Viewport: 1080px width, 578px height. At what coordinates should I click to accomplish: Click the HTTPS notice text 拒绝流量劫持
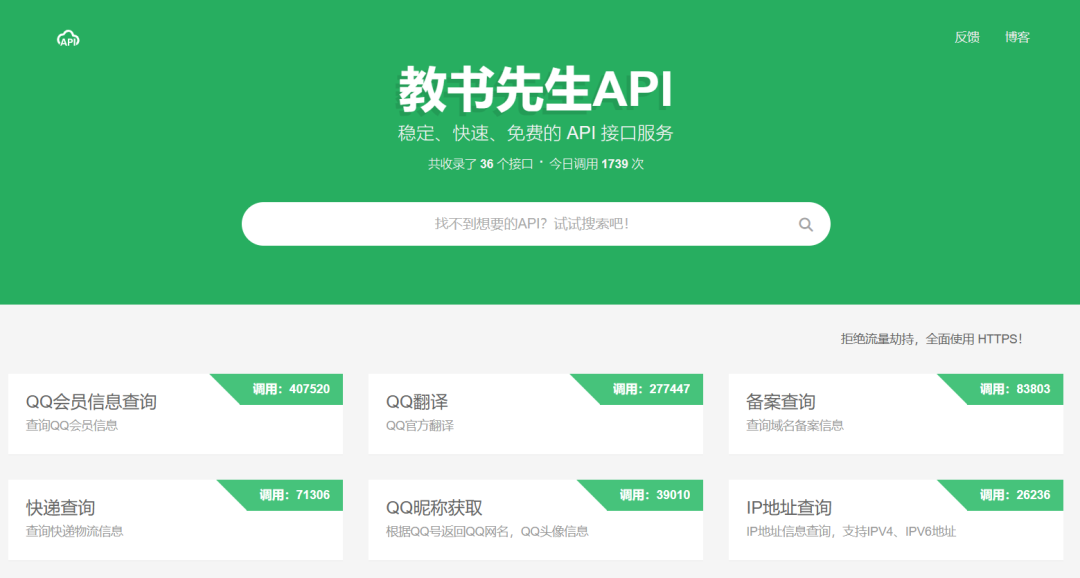[x=931, y=340]
